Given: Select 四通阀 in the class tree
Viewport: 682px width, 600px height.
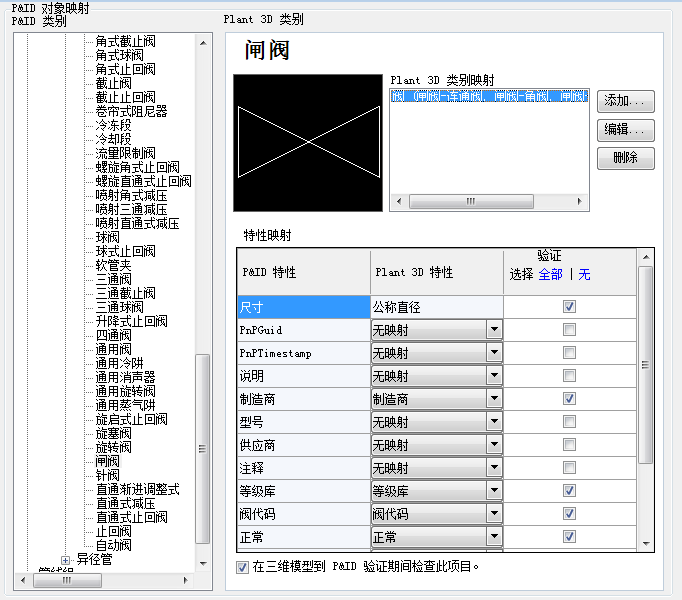Looking at the screenshot, I should pos(113,335).
